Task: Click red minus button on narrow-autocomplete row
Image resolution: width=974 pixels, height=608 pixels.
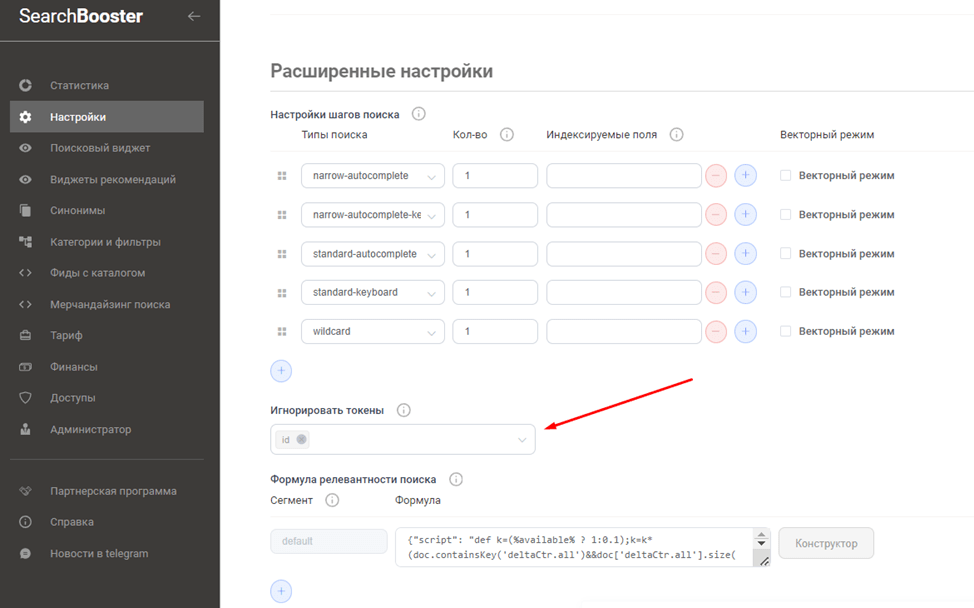Action: (x=716, y=175)
